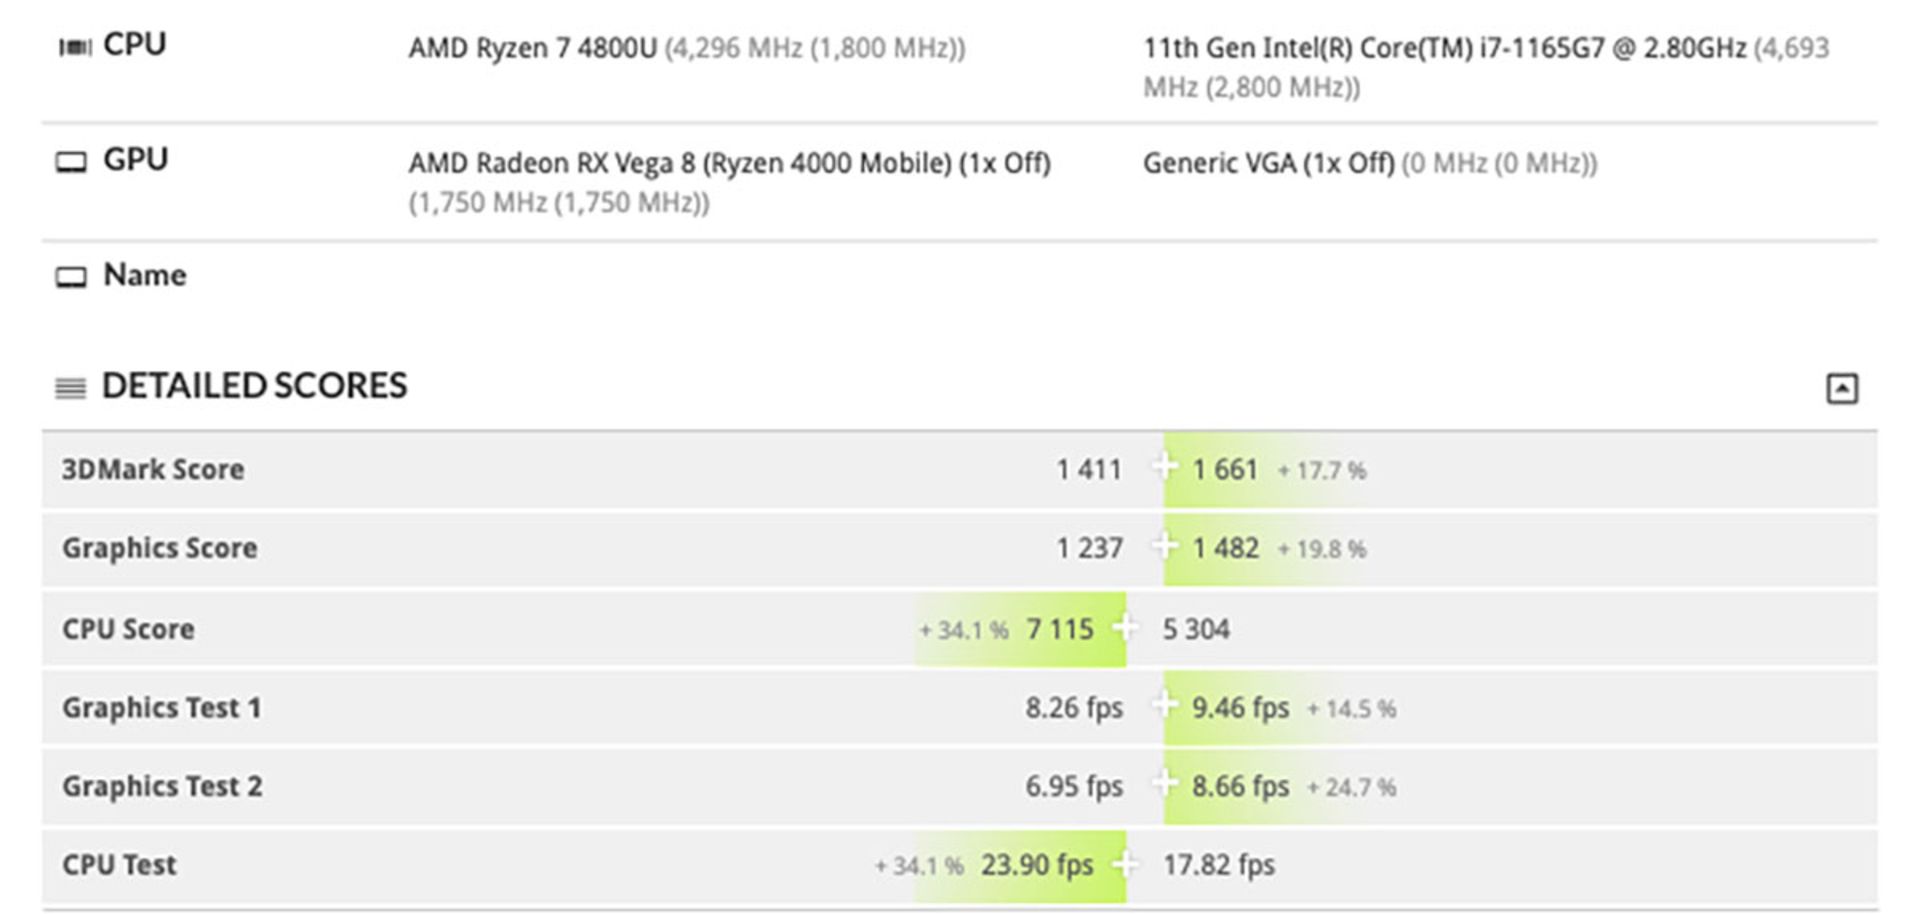Click the Detailed Scores list icon
Screen dimensions: 1920x914
pyautogui.click(x=70, y=388)
